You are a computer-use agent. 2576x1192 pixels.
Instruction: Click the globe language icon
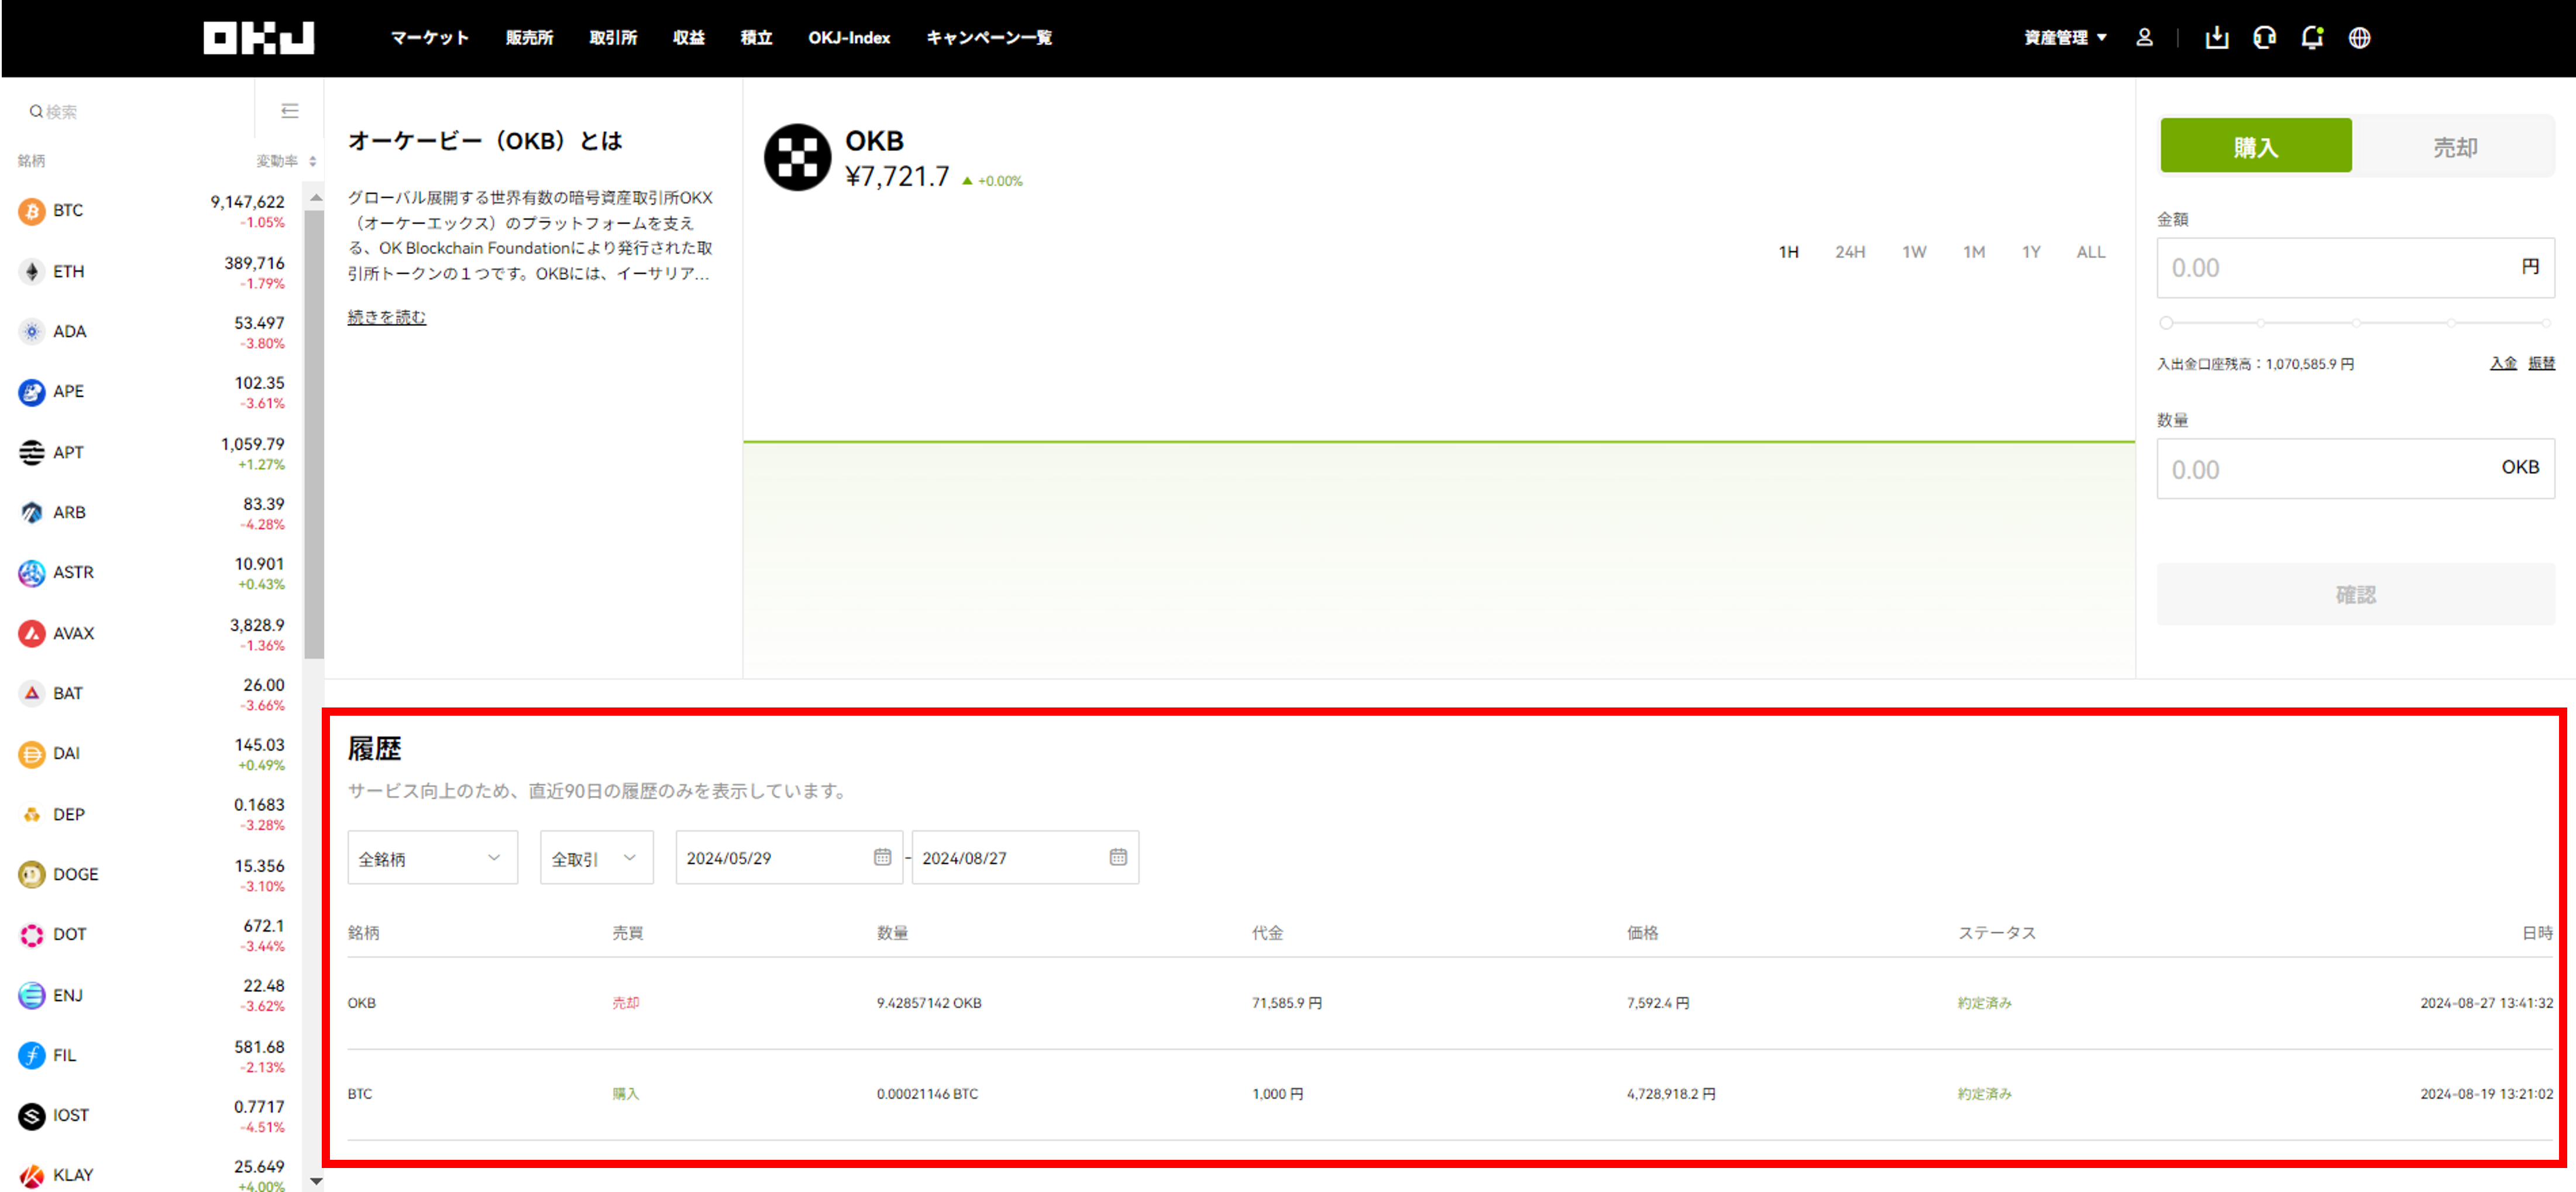click(x=2359, y=38)
